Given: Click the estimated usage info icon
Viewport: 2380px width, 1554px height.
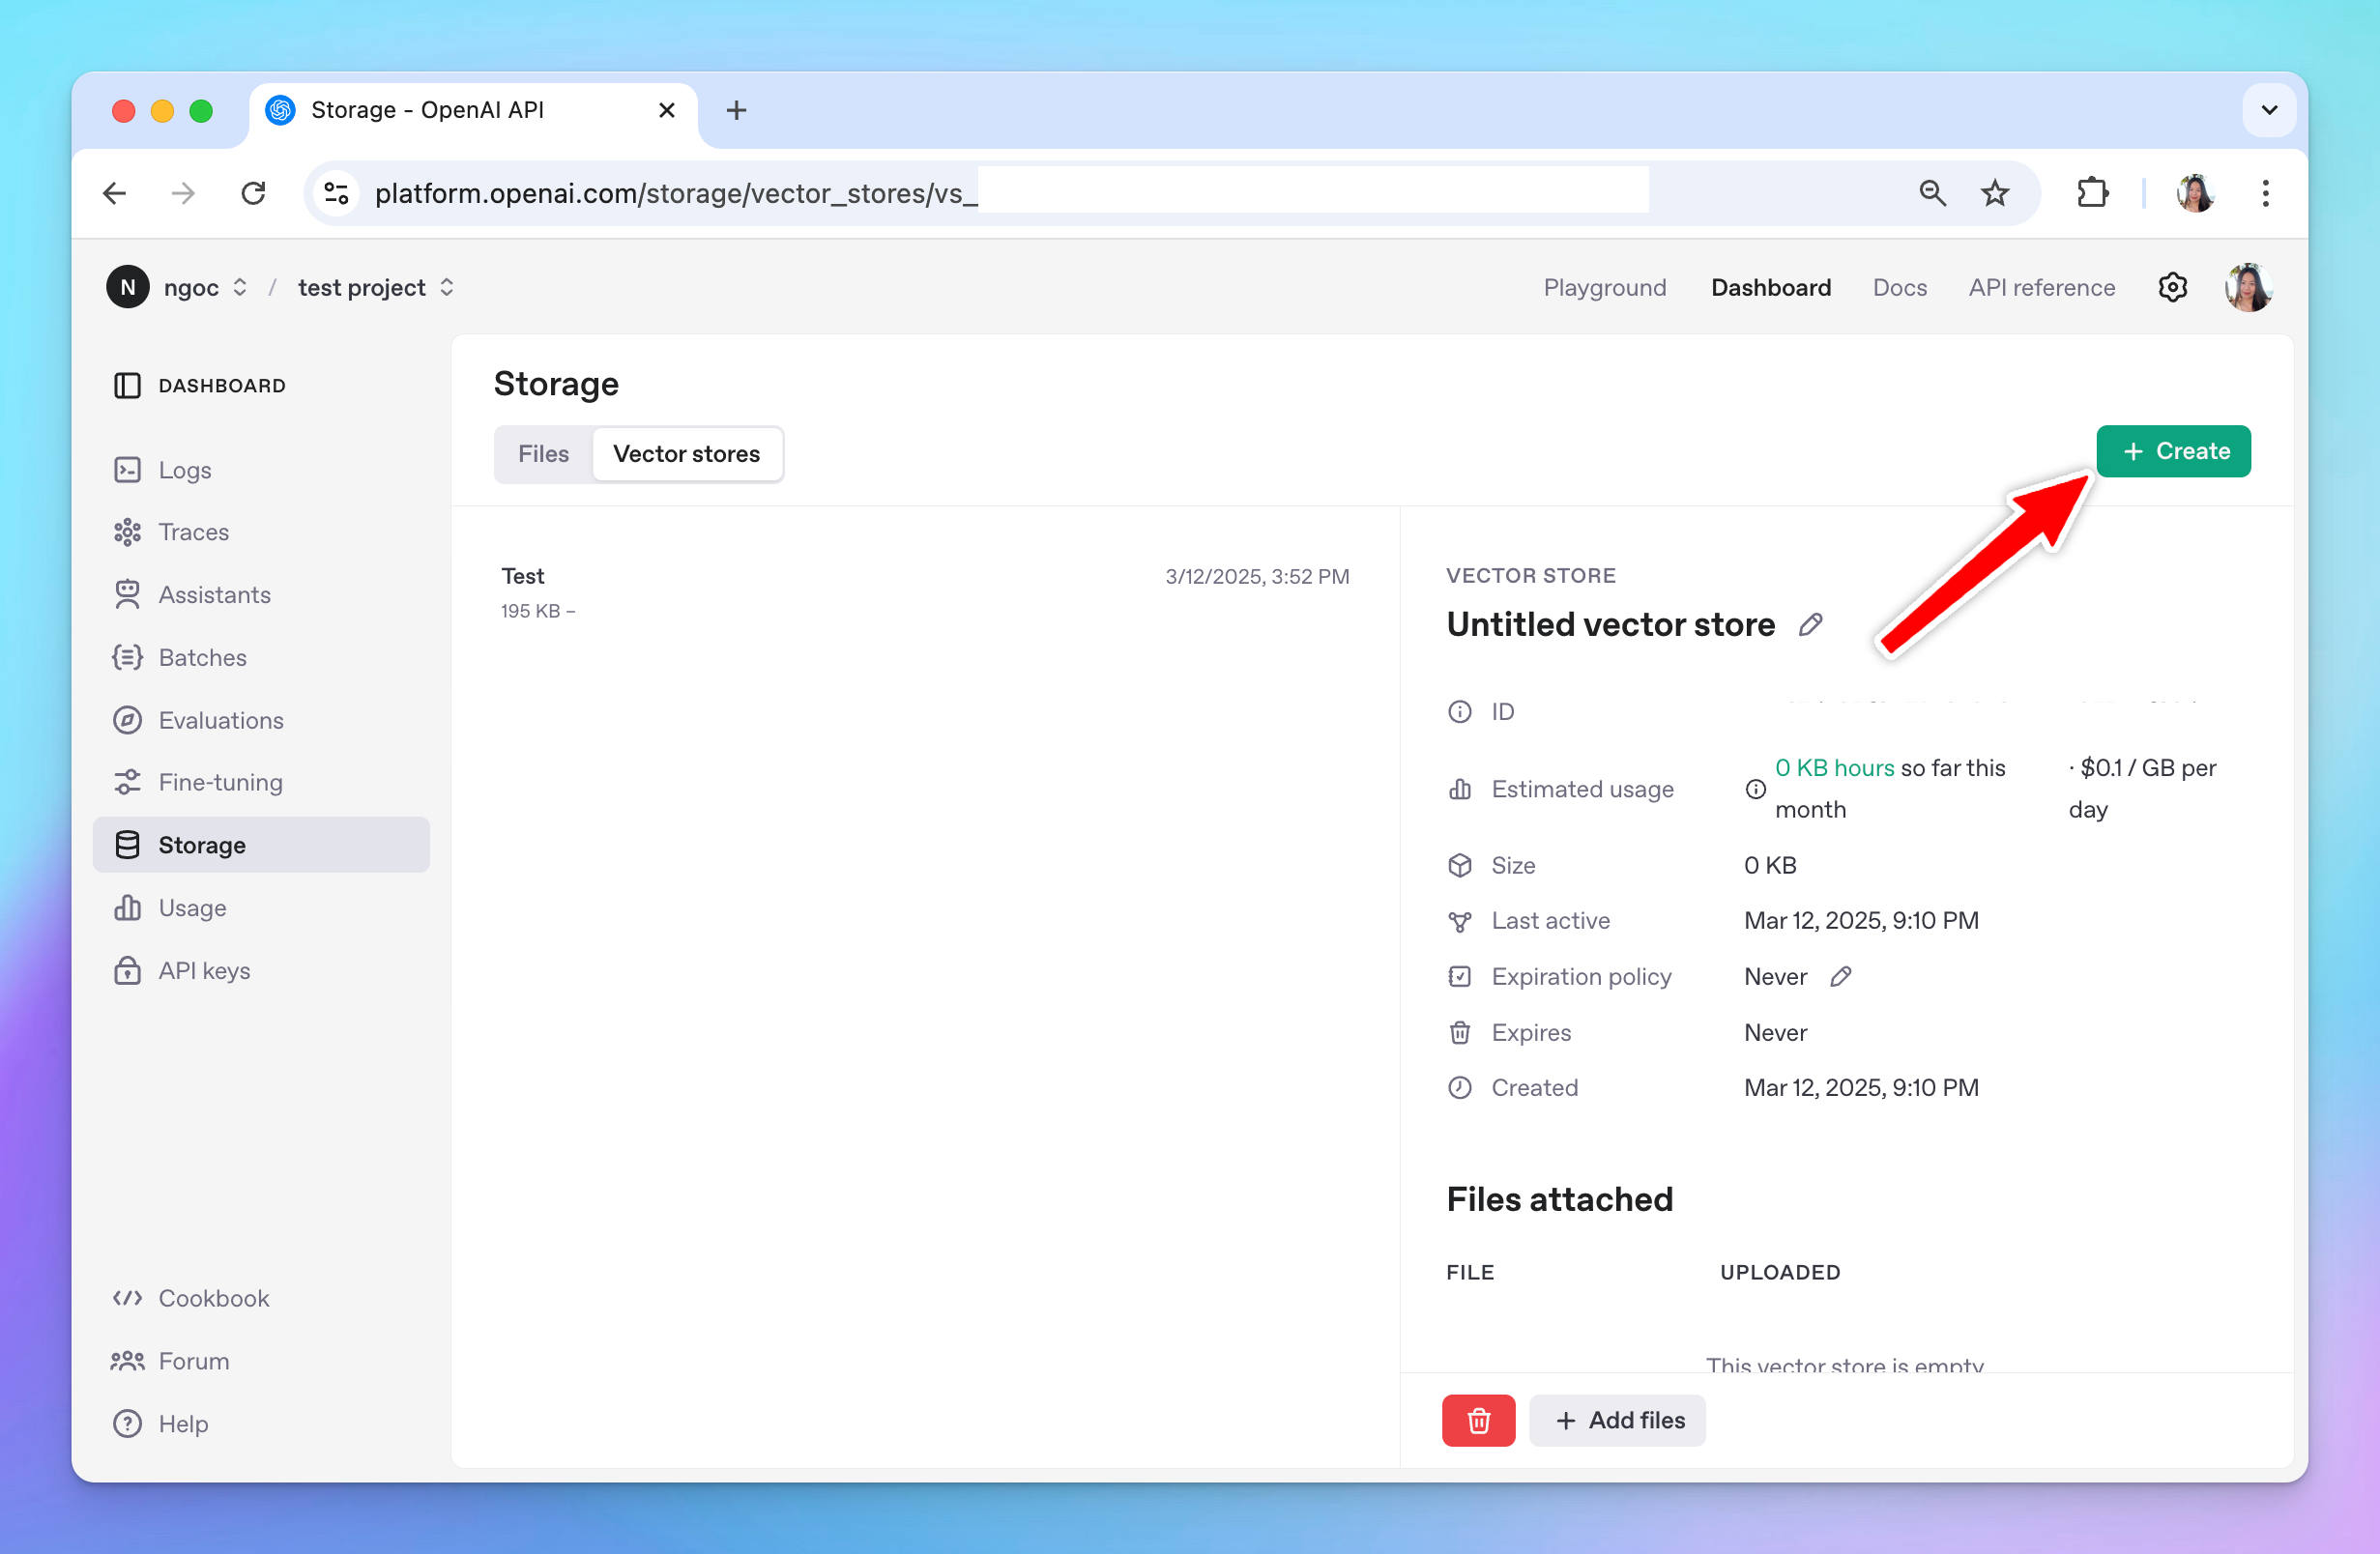Looking at the screenshot, I should (1755, 789).
